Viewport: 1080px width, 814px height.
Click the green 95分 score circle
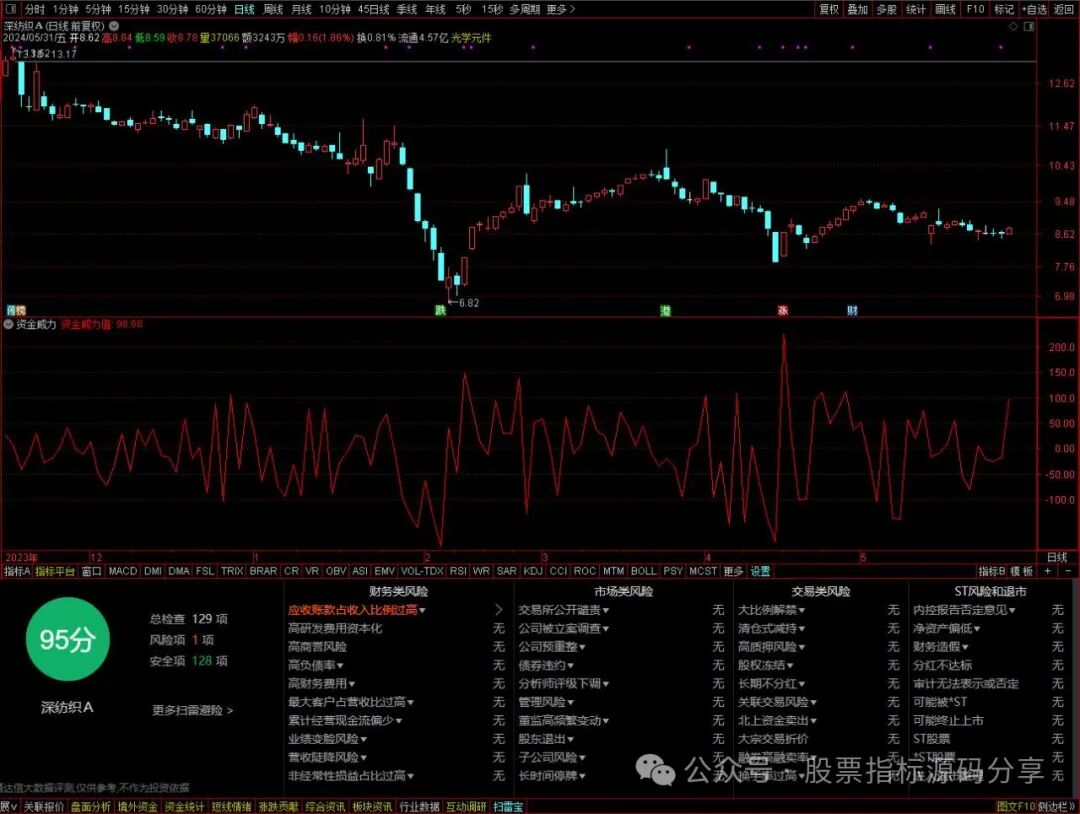click(68, 639)
